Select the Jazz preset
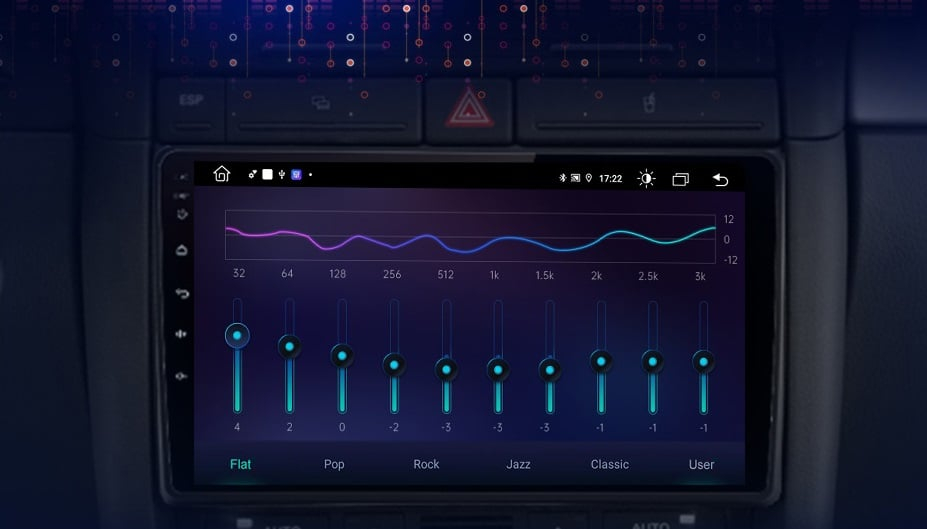The height and width of the screenshot is (529, 927). (518, 464)
